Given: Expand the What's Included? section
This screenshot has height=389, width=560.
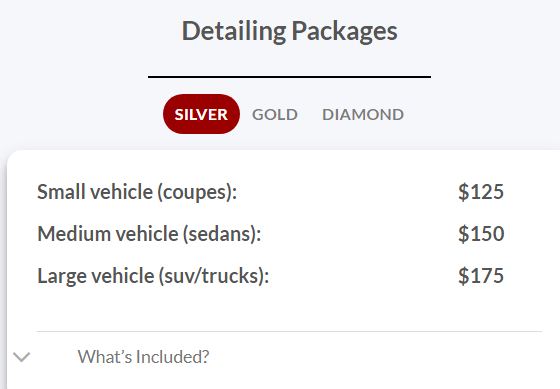Looking at the screenshot, I should 143,357.
